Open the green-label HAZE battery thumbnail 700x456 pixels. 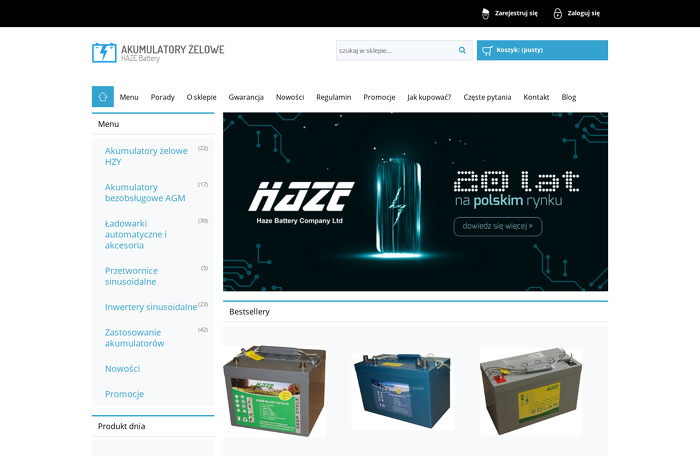(275, 391)
